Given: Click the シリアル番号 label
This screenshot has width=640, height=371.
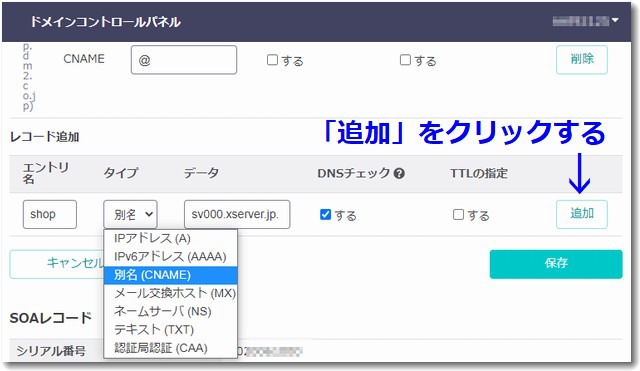Looking at the screenshot, I should pyautogui.click(x=51, y=351).
